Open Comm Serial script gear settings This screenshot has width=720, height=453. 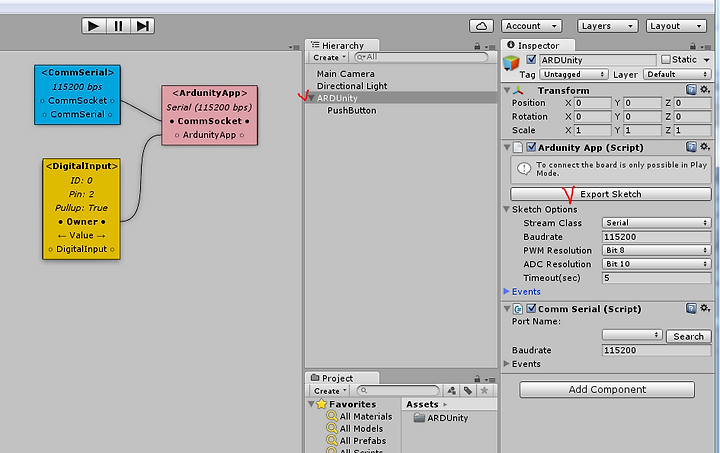pos(705,308)
